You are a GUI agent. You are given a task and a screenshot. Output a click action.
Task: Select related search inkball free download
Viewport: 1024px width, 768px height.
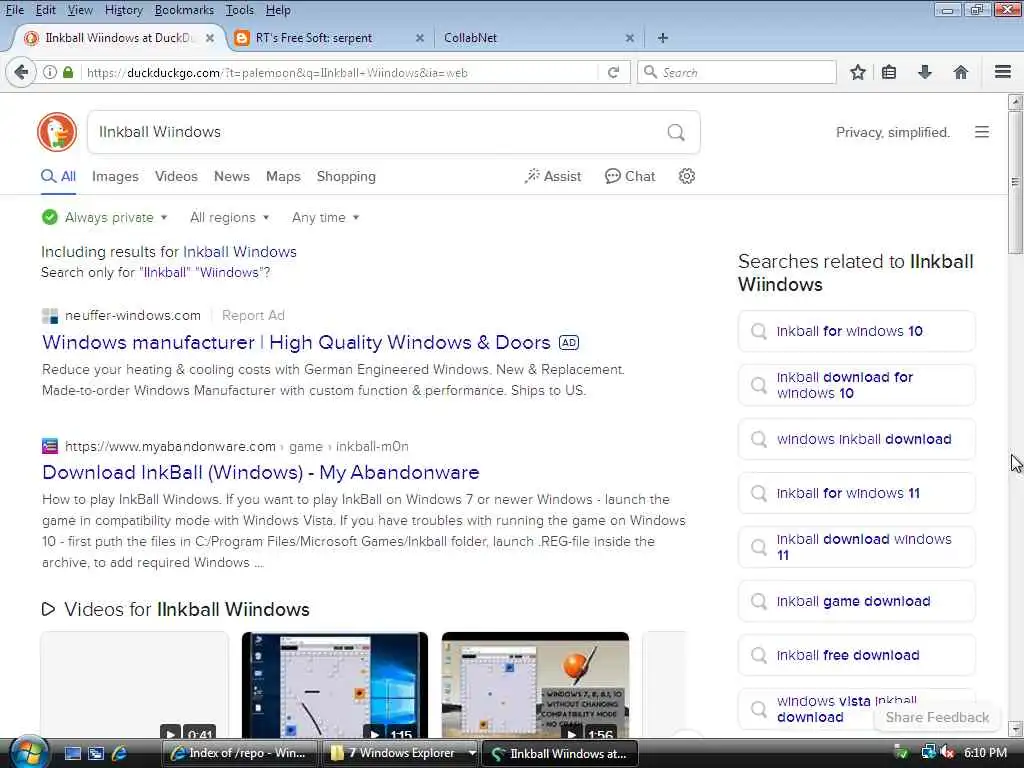click(856, 655)
